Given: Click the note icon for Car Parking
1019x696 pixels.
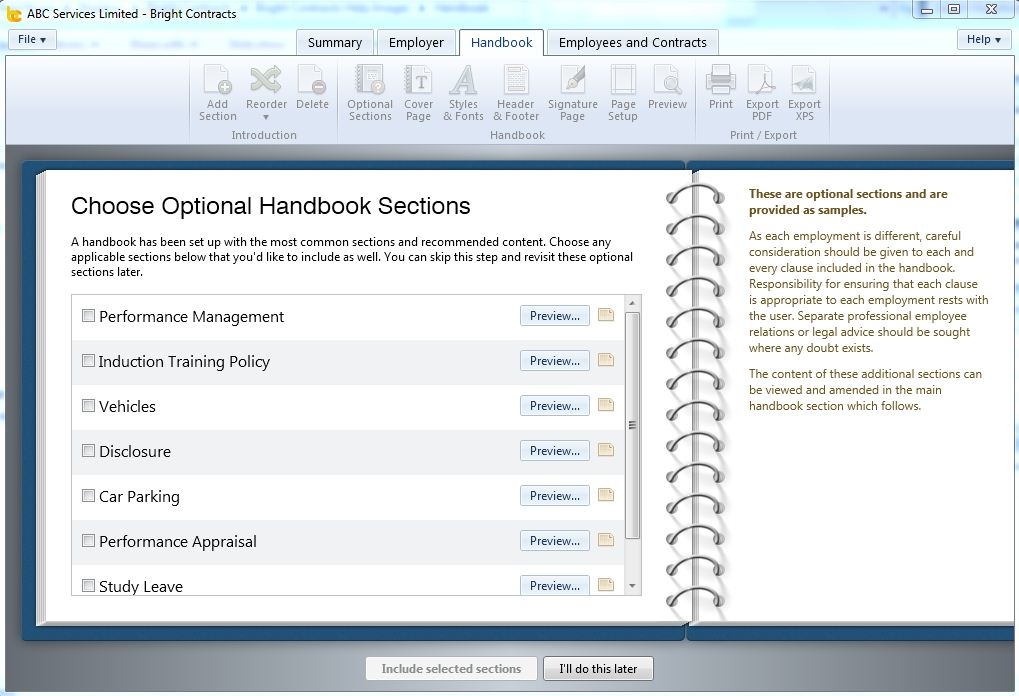Looking at the screenshot, I should click(x=606, y=495).
